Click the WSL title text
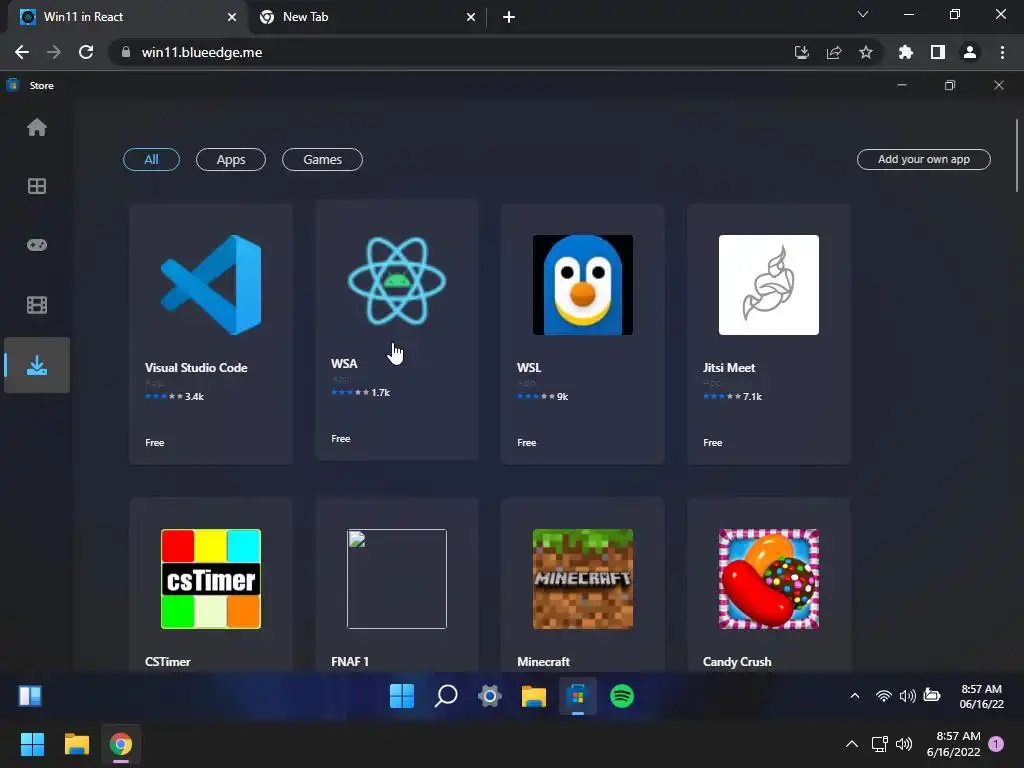Viewport: 1024px width, 768px height. coord(529,368)
